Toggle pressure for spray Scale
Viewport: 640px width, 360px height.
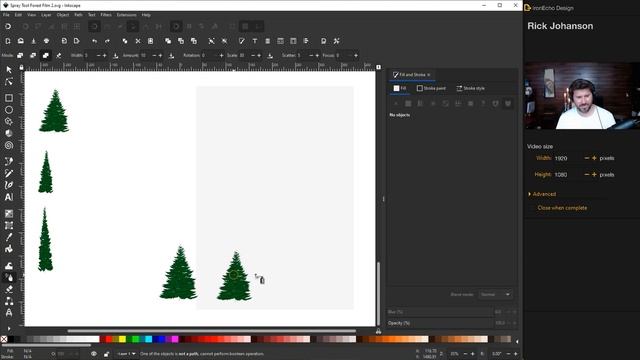pos(270,55)
